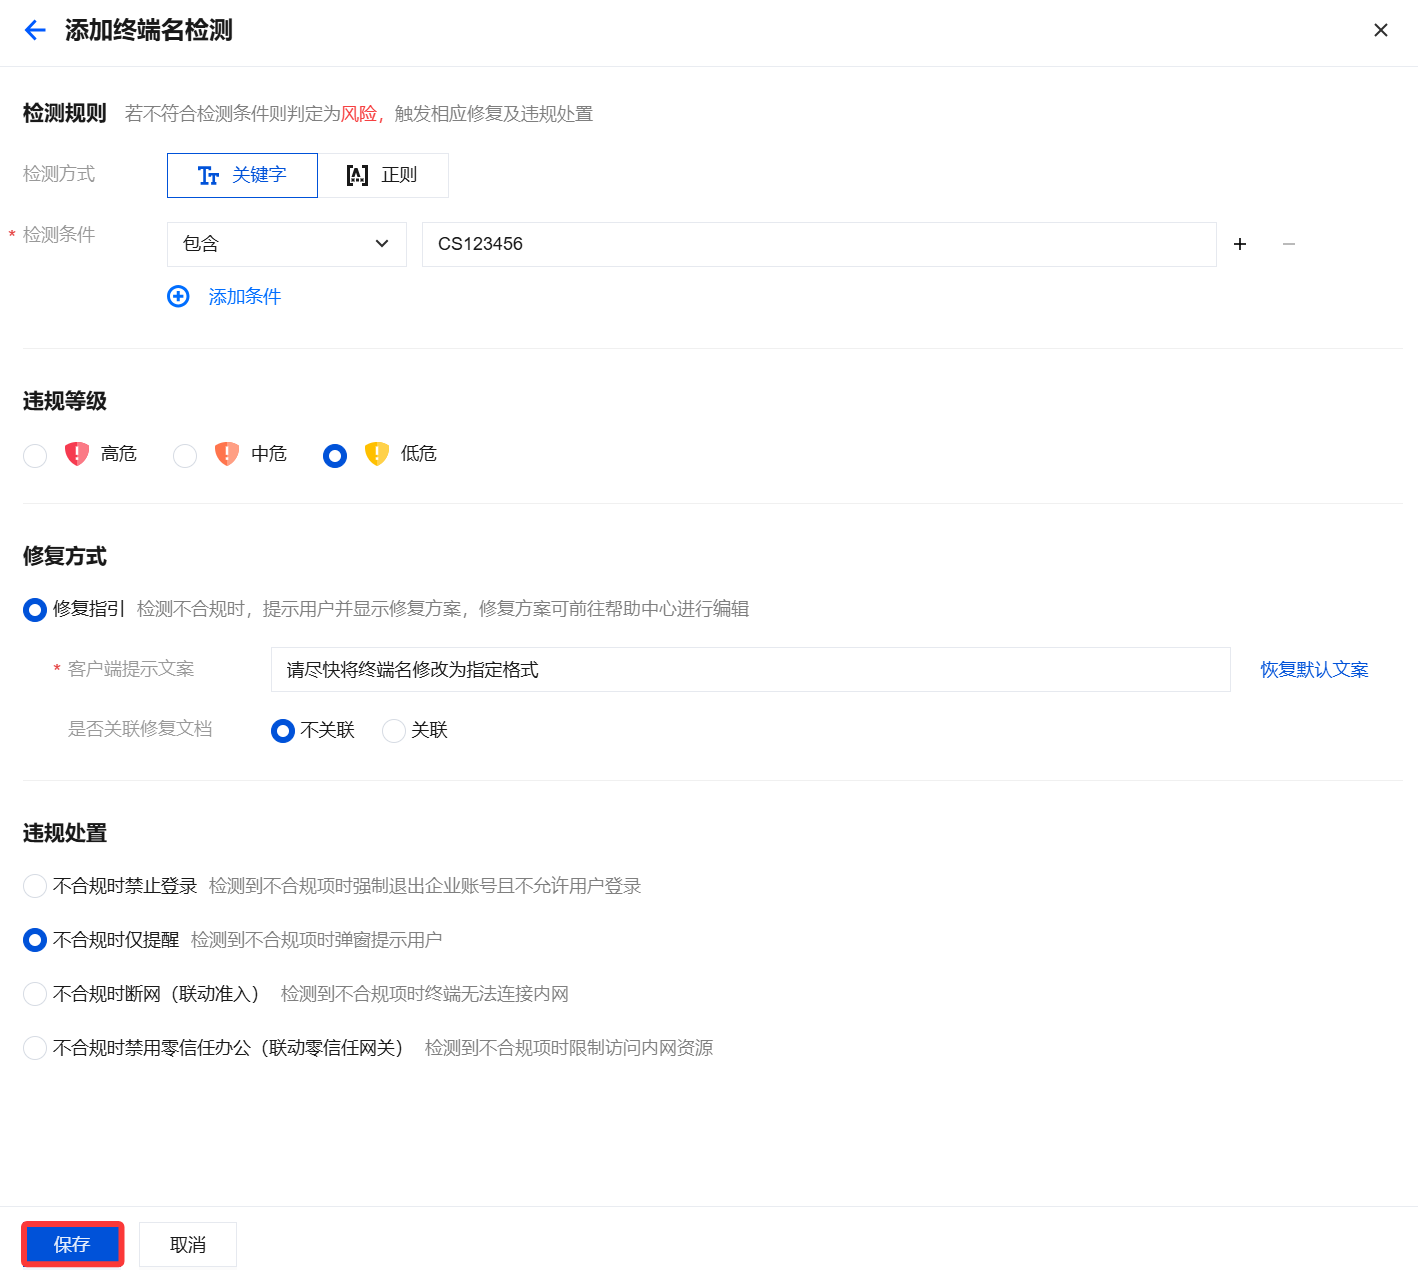
Task: Click the 恢复默认文案 link
Action: click(1314, 670)
